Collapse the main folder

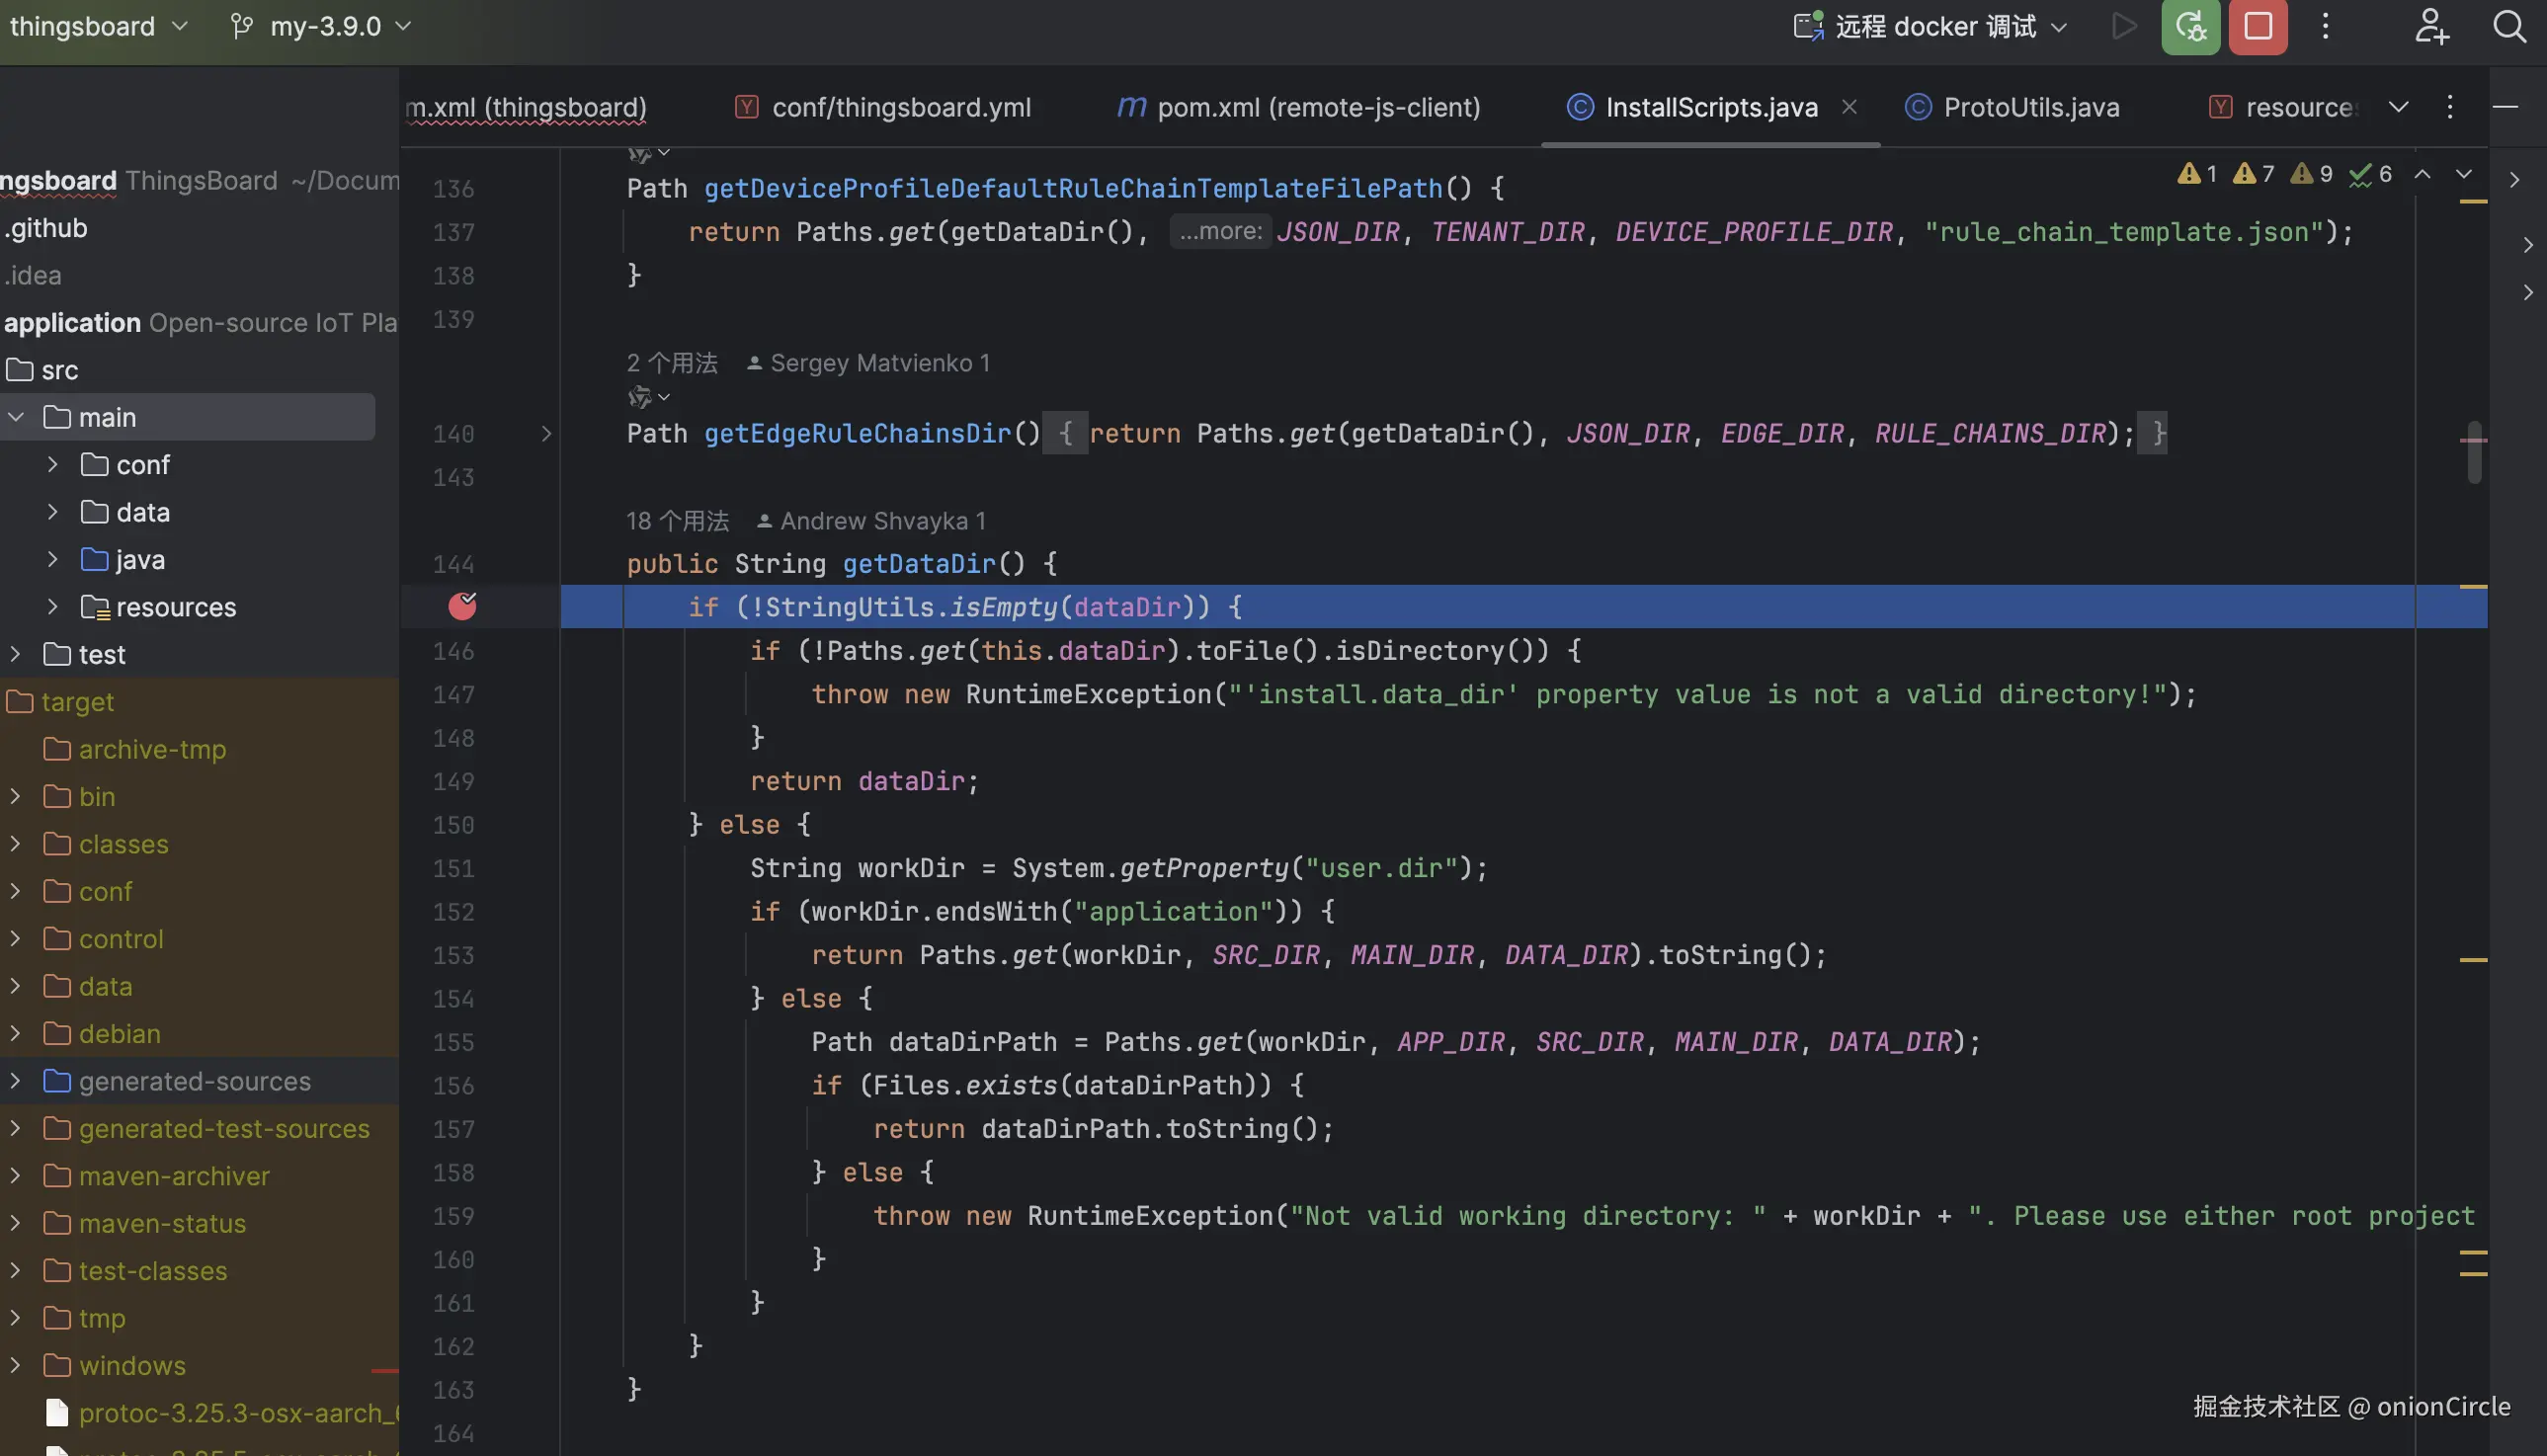[16, 417]
